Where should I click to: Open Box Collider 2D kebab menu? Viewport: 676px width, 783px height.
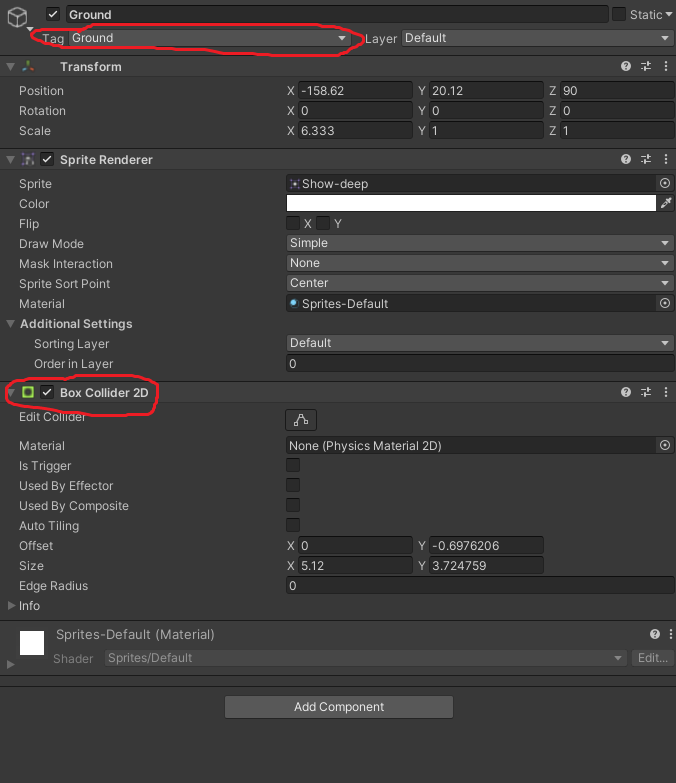pos(666,392)
